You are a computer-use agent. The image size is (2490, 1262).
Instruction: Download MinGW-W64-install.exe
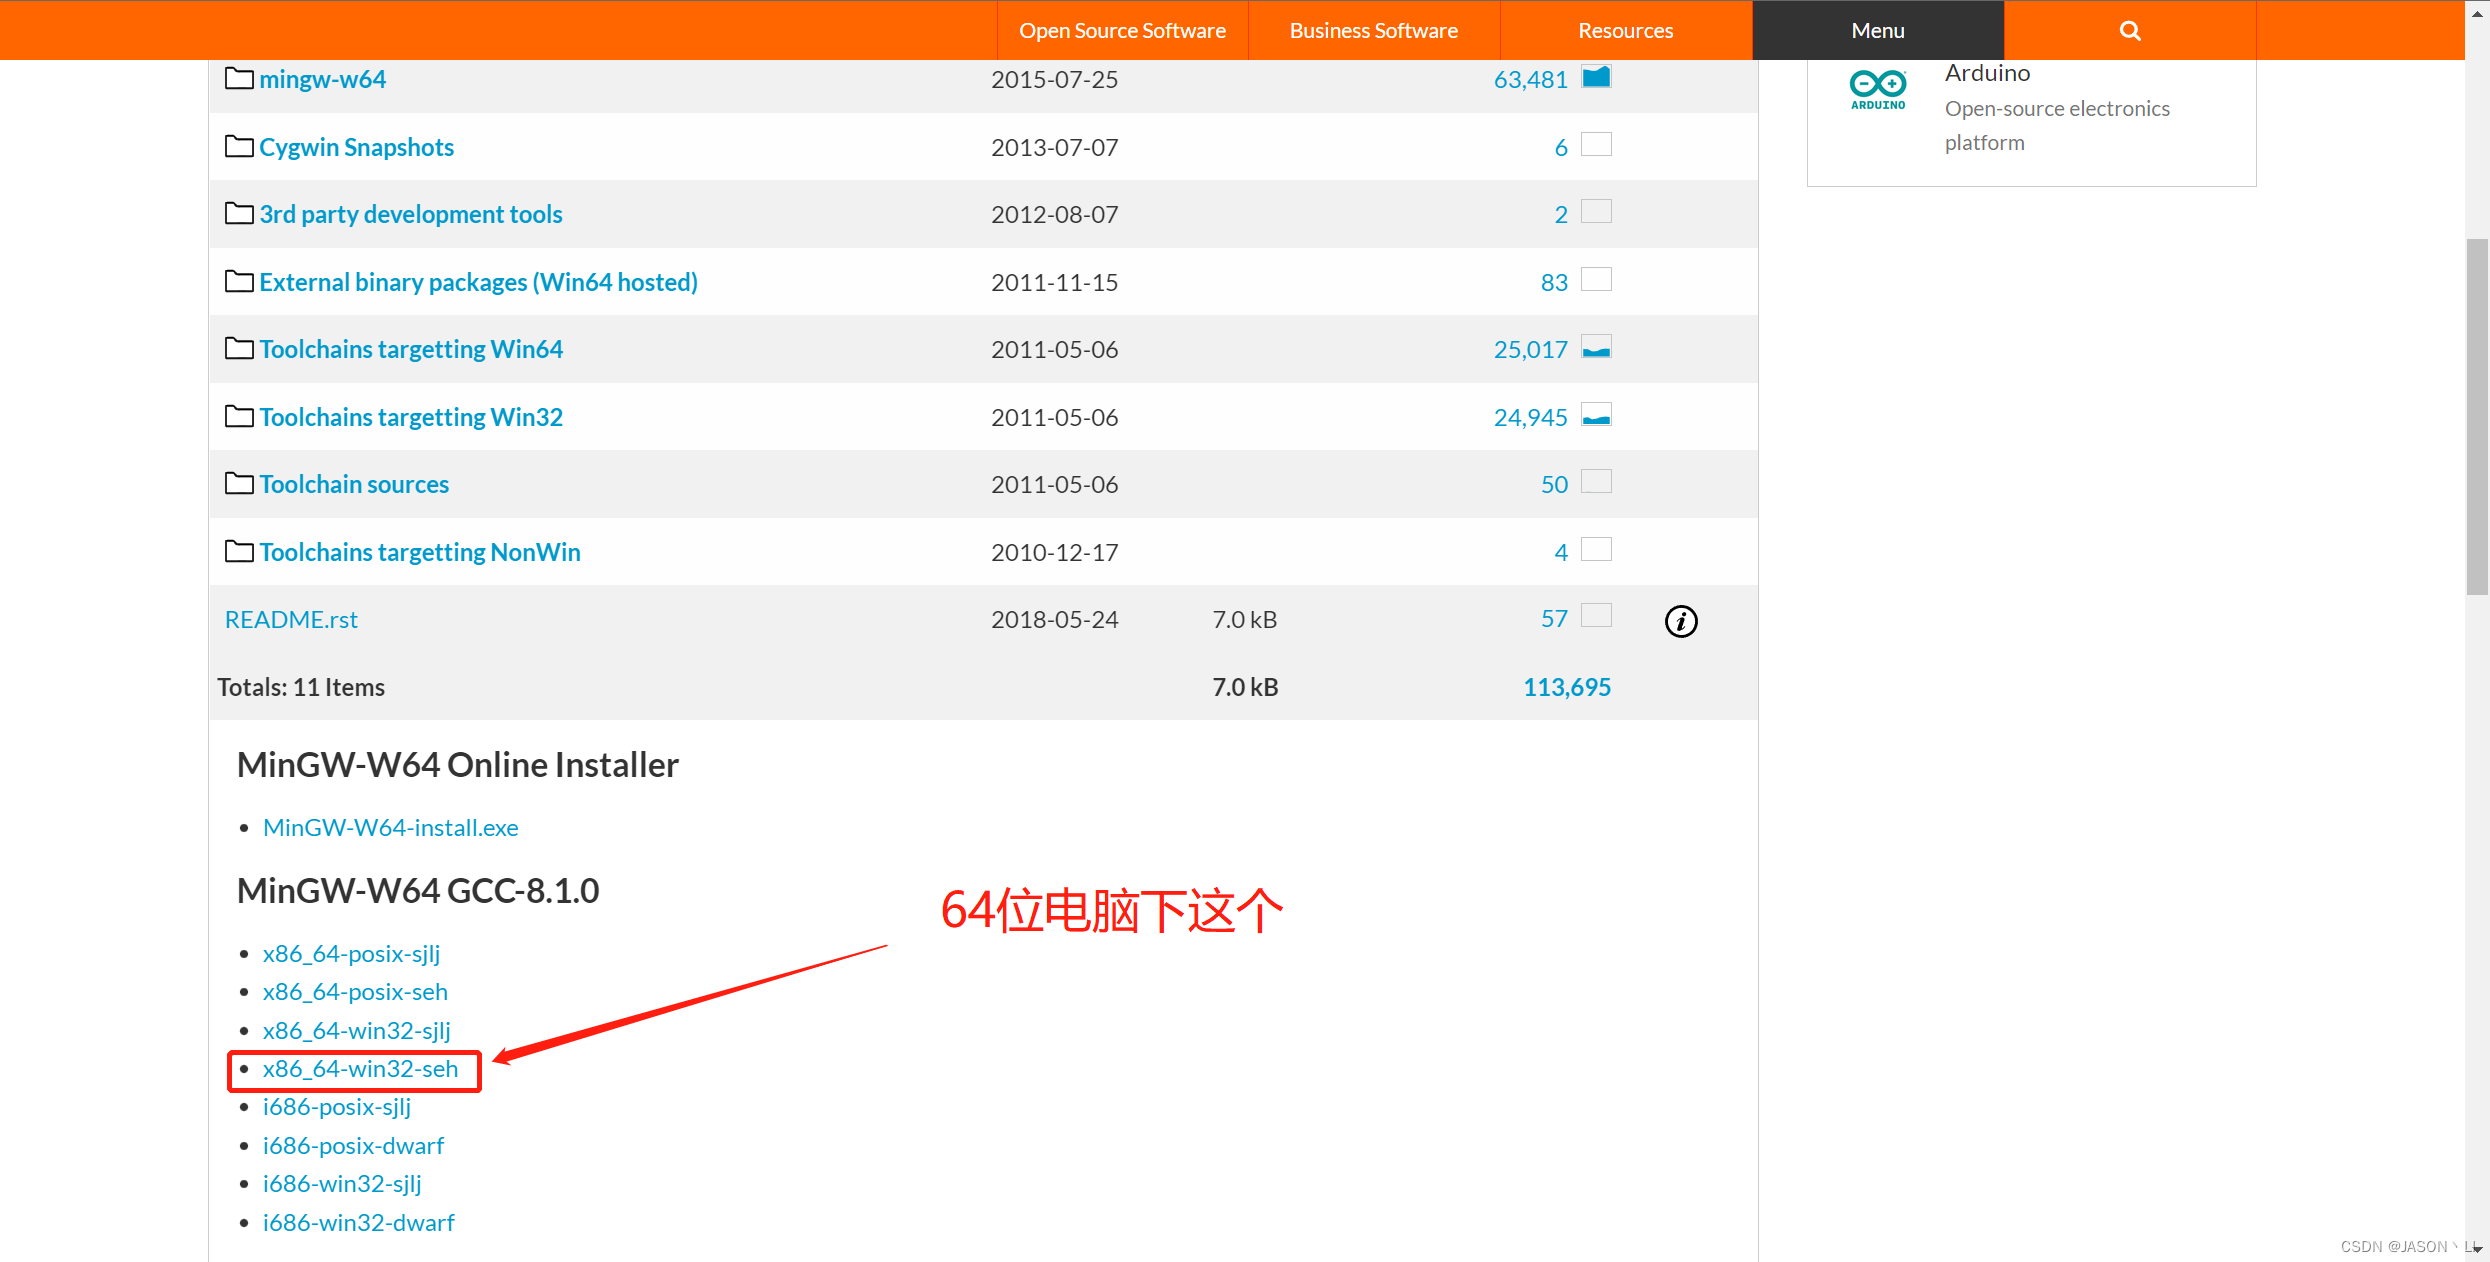click(x=390, y=827)
